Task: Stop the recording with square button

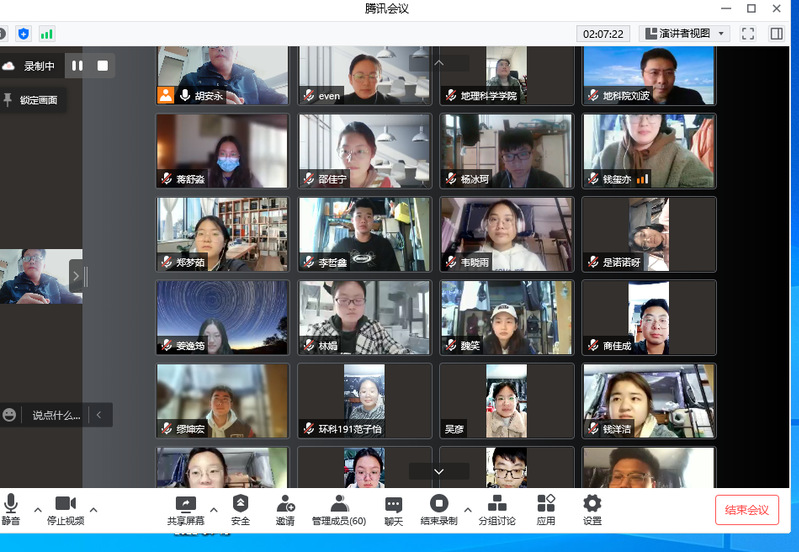Action: (102, 66)
